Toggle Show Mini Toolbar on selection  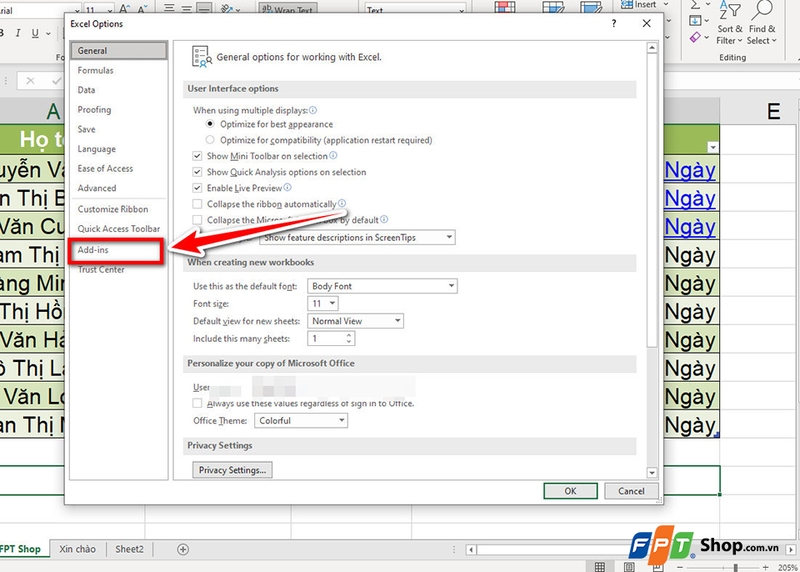pyautogui.click(x=197, y=156)
